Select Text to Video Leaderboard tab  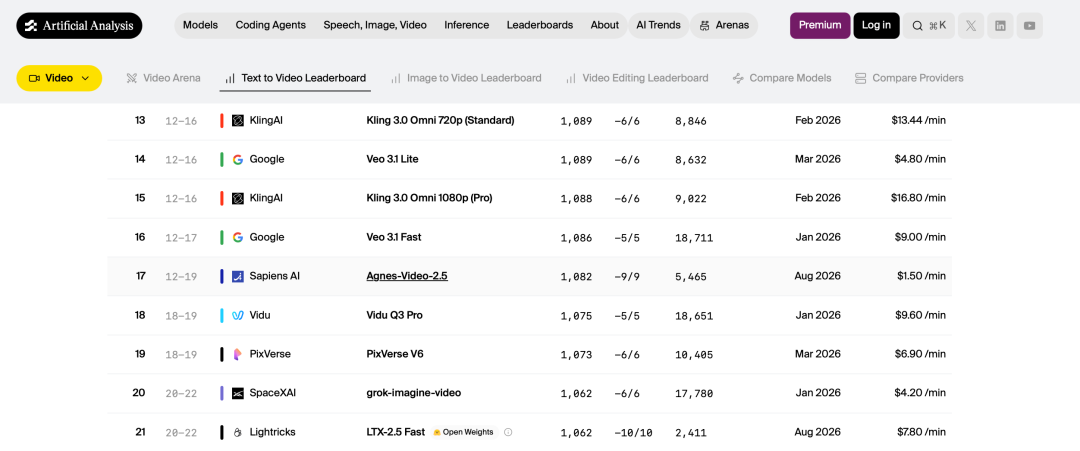tap(295, 78)
